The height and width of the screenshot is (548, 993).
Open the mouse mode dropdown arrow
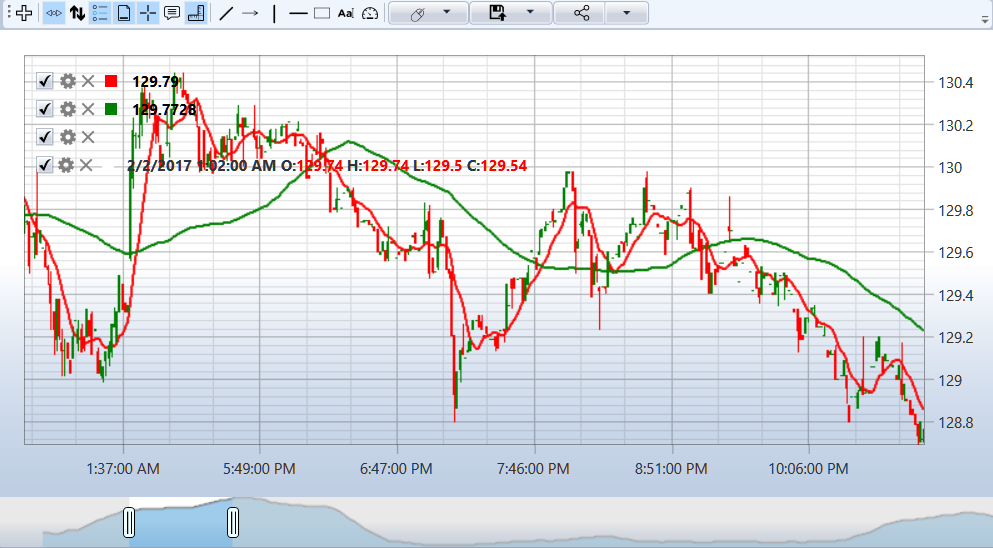(x=446, y=13)
